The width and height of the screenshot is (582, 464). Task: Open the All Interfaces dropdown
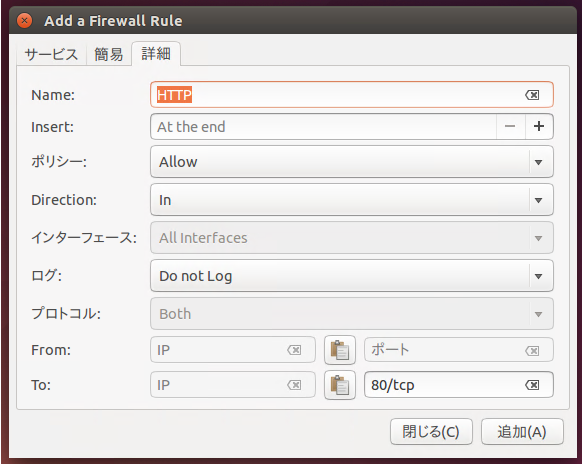tap(352, 238)
